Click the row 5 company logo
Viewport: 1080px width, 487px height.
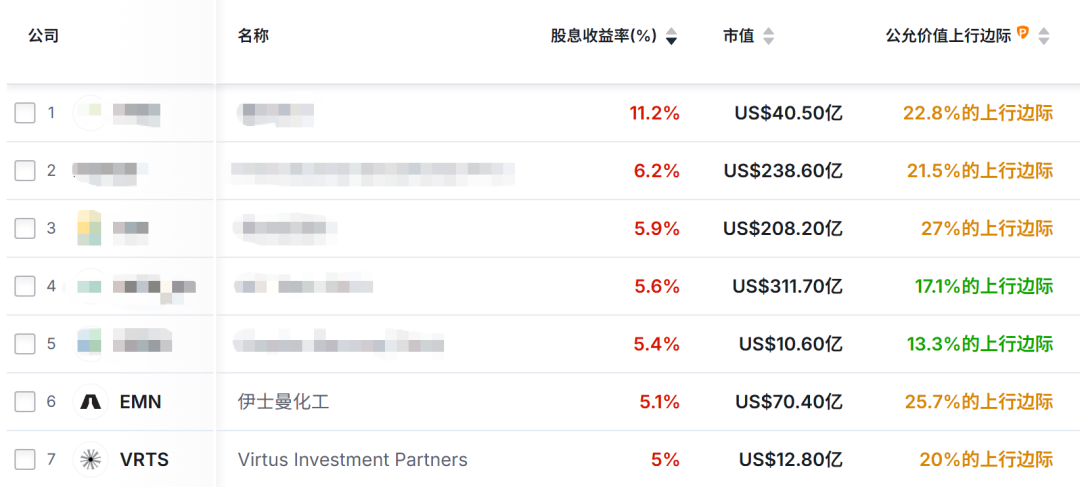click(x=90, y=344)
